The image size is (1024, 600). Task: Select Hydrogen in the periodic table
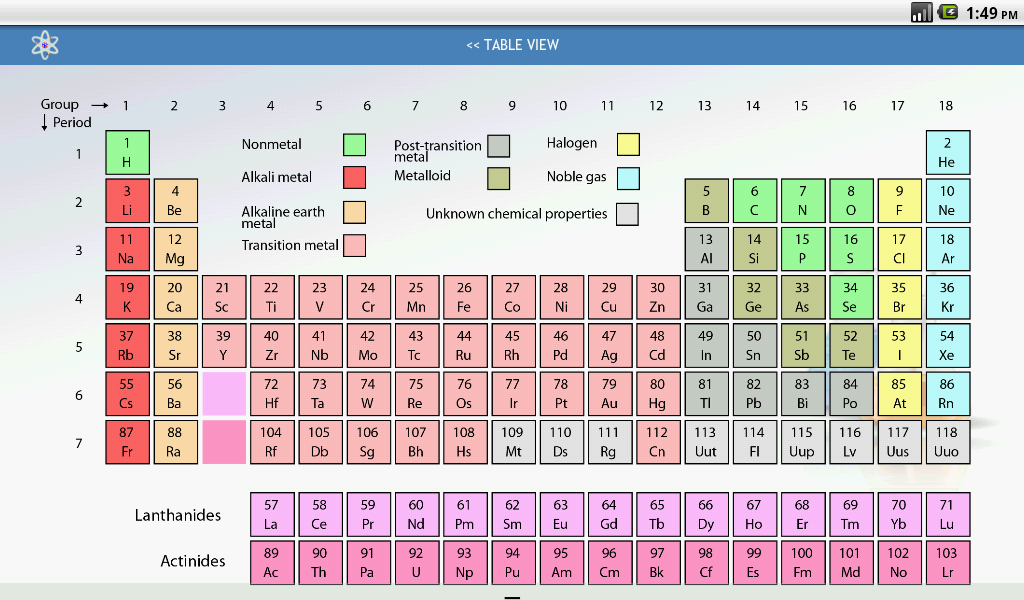tap(126, 151)
